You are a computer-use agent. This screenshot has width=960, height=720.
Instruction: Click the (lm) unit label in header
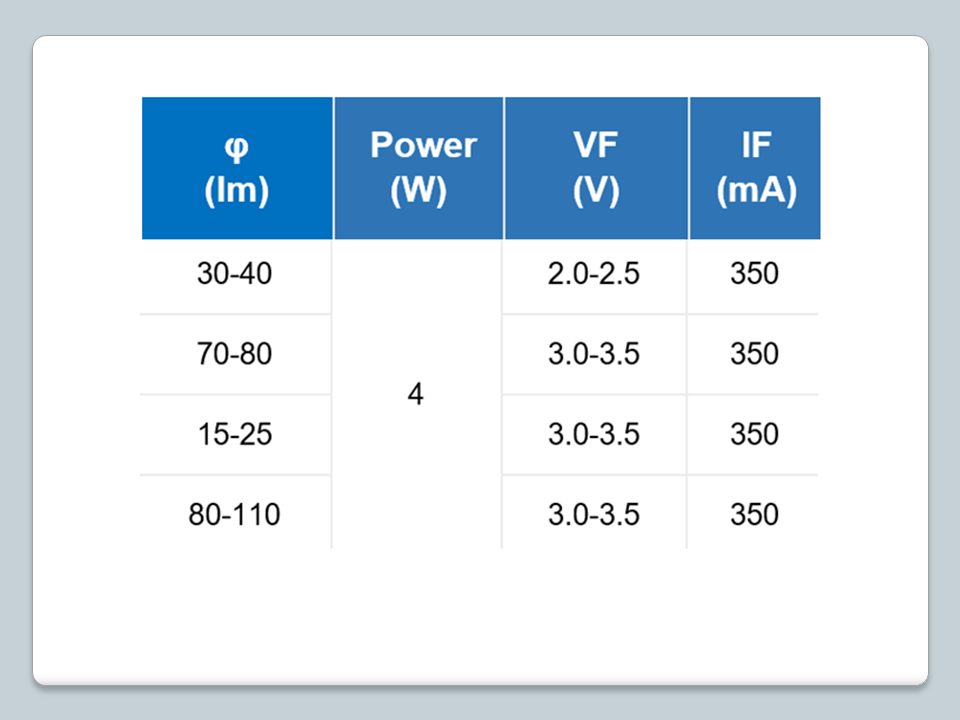tap(236, 190)
